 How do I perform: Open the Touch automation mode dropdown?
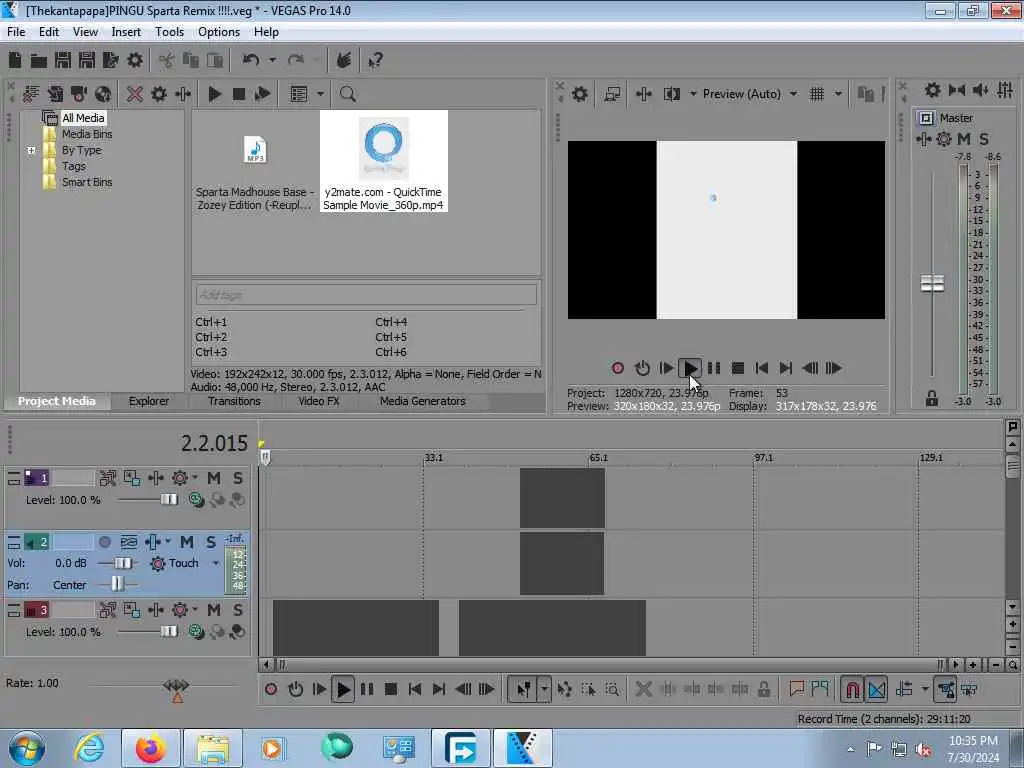tap(216, 563)
